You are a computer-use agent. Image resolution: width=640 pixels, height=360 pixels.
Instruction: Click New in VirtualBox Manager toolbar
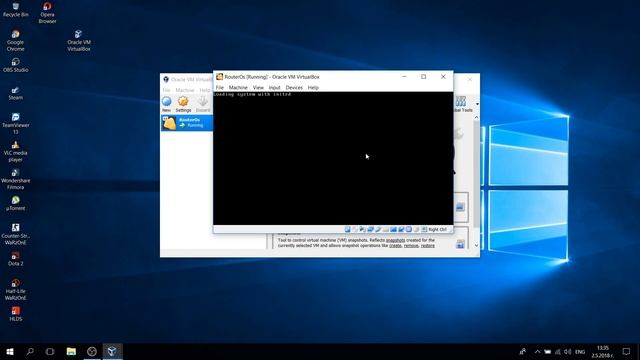167,104
